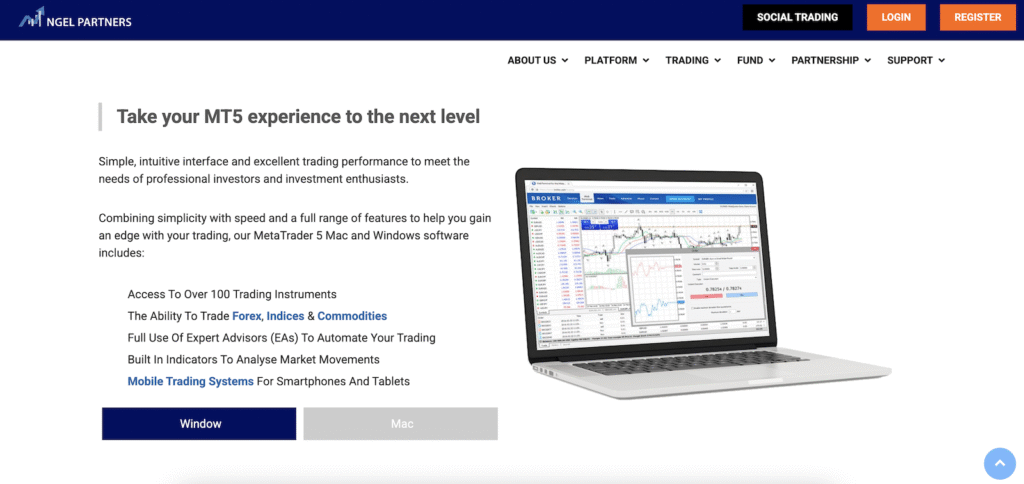Download the Window version
Screen dimensions: 1024x484
pyautogui.click(x=199, y=424)
